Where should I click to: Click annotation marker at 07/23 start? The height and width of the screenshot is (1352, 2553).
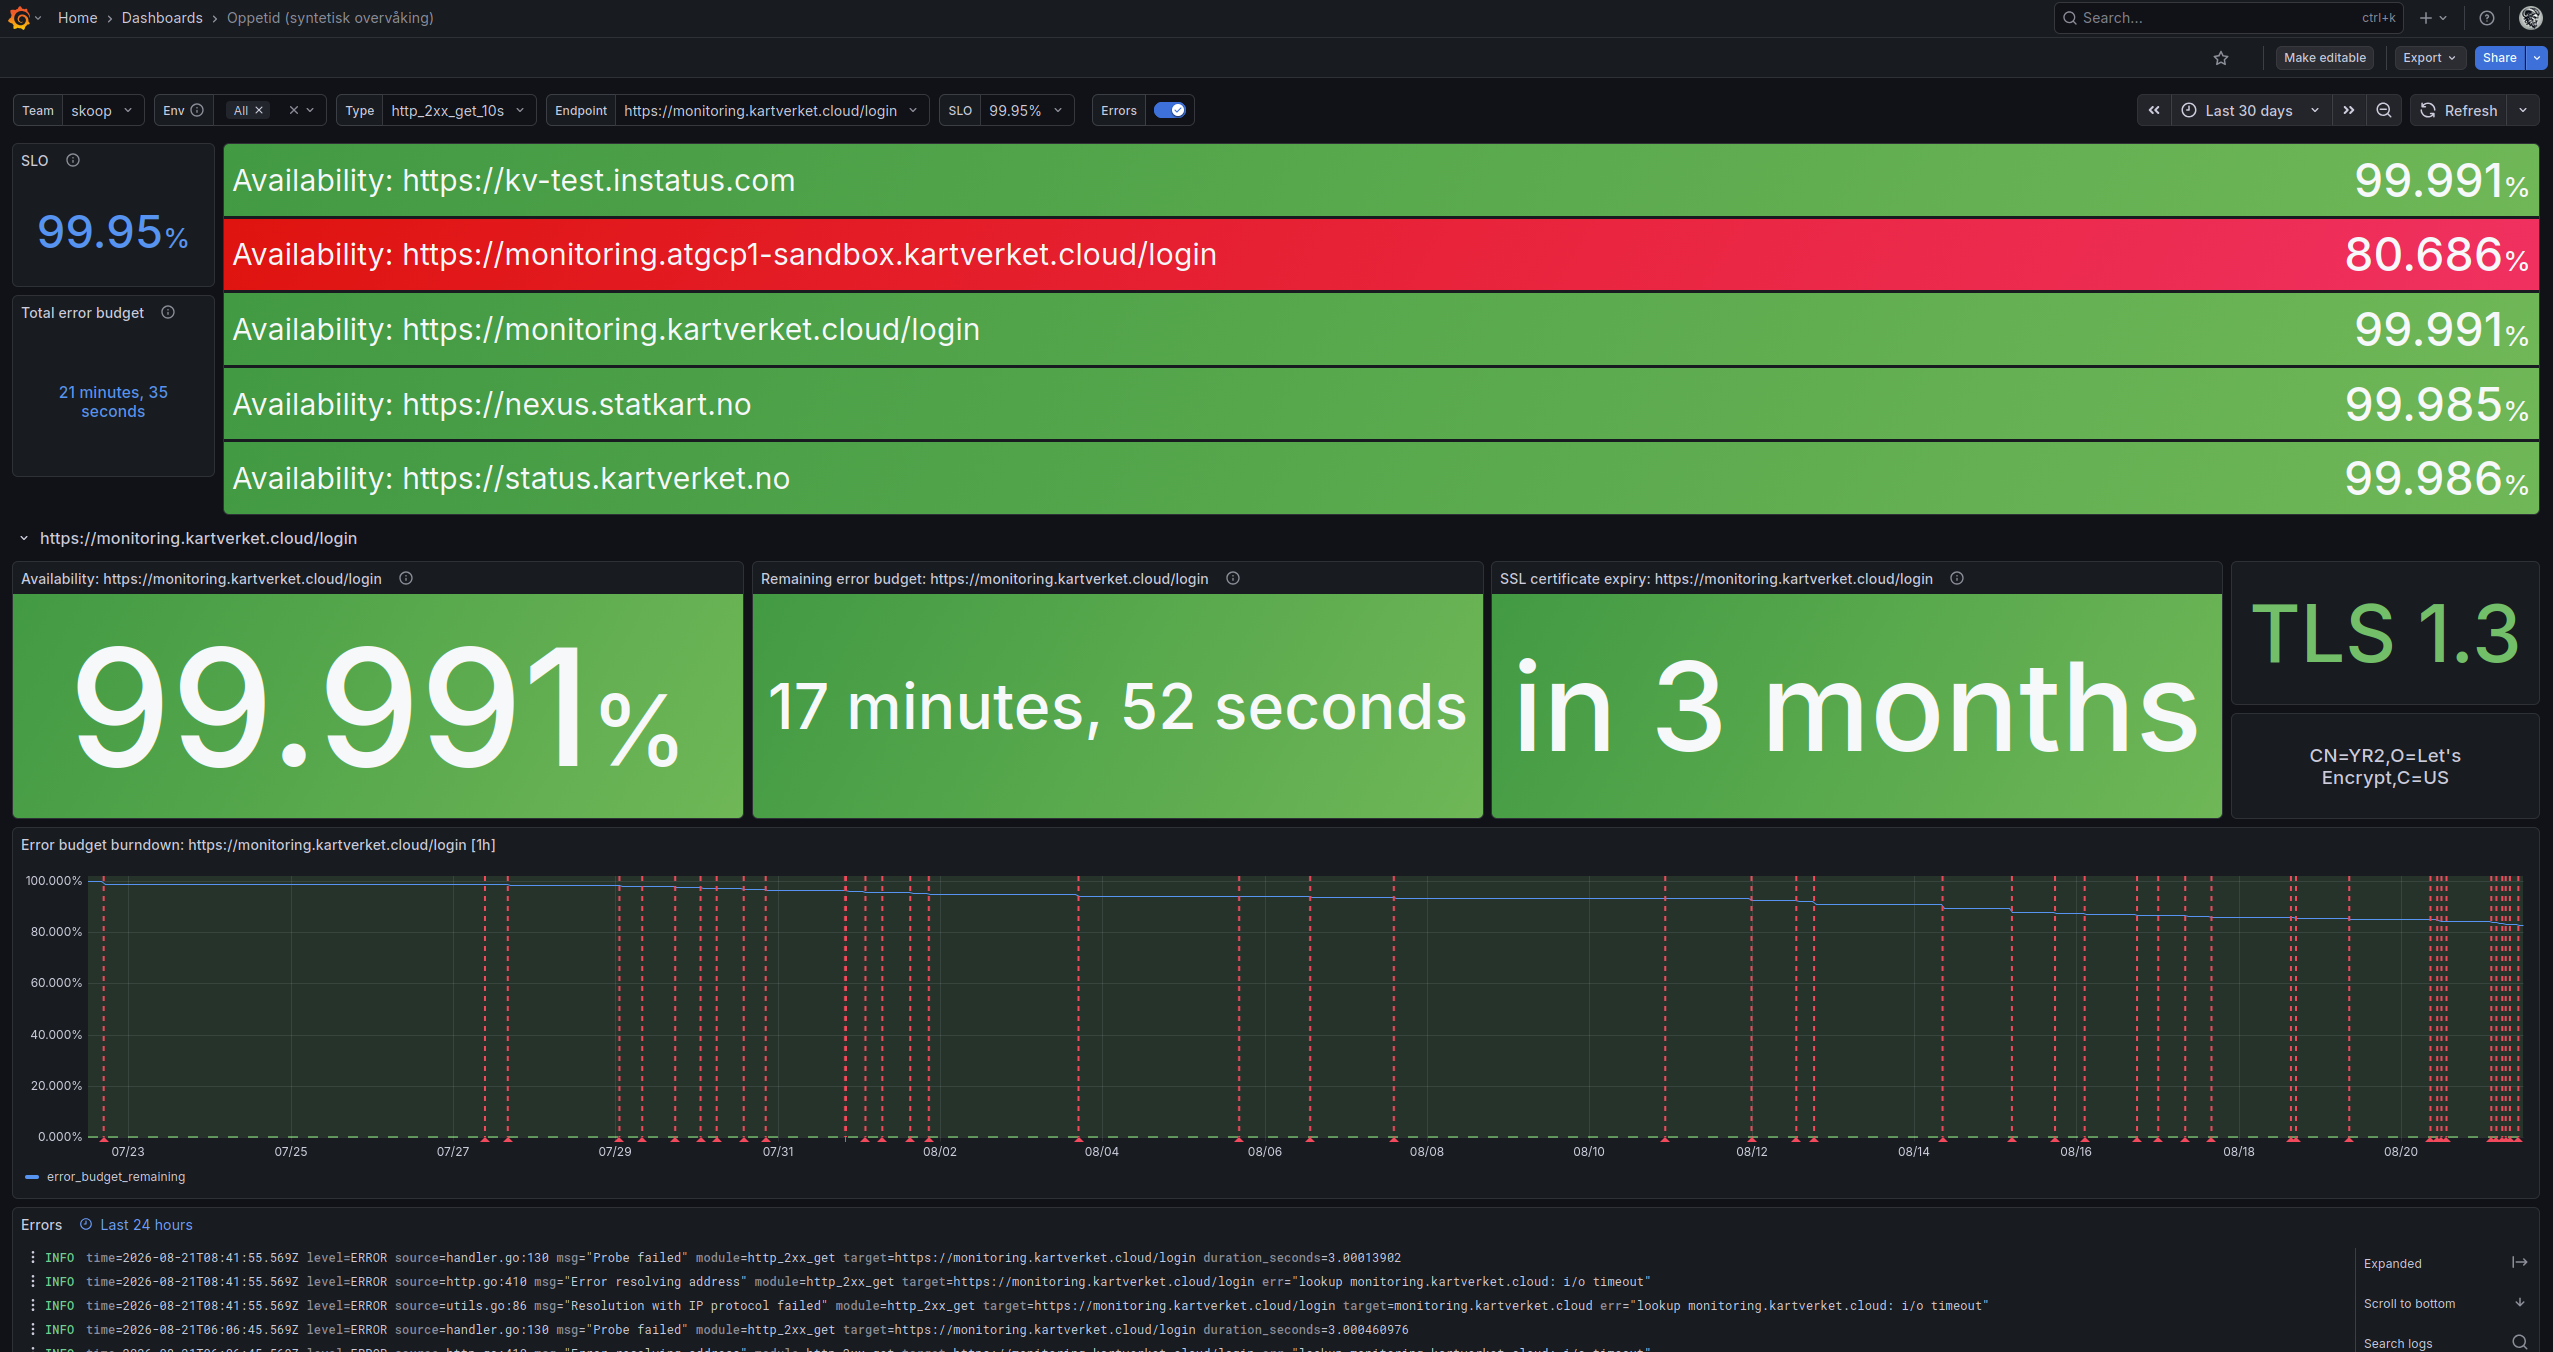click(104, 1138)
